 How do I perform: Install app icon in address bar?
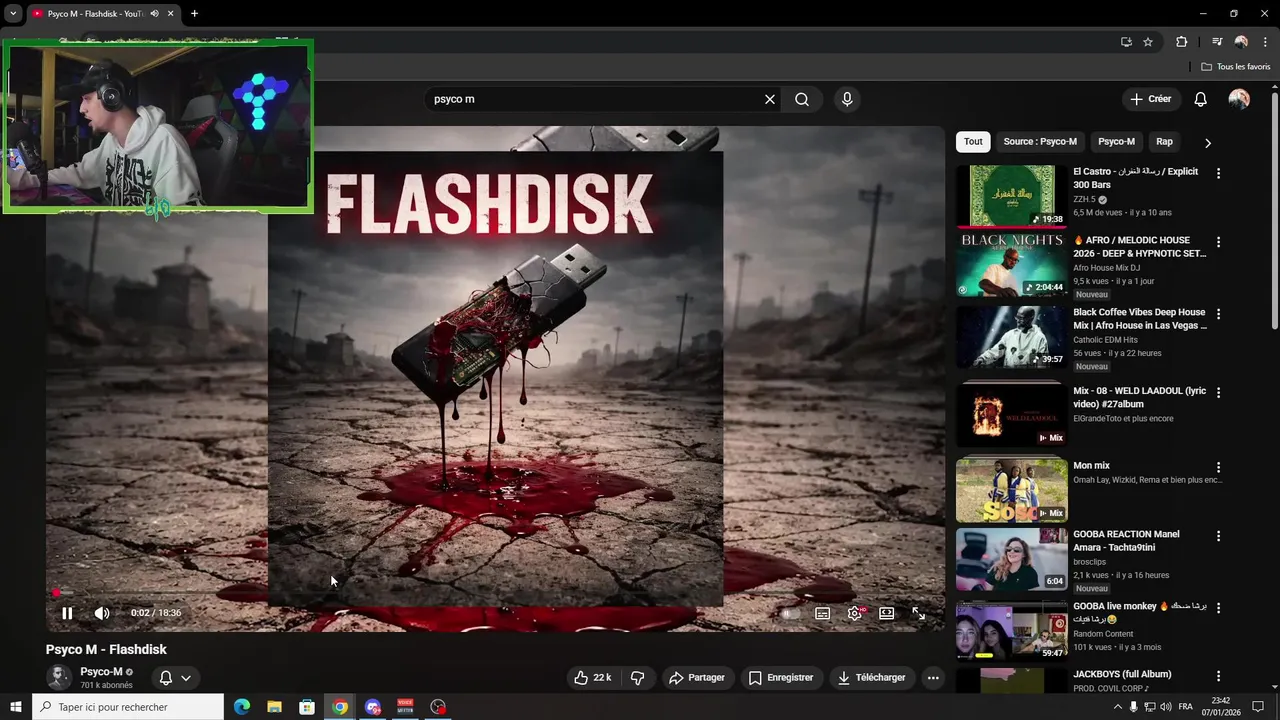pyautogui.click(x=1126, y=42)
